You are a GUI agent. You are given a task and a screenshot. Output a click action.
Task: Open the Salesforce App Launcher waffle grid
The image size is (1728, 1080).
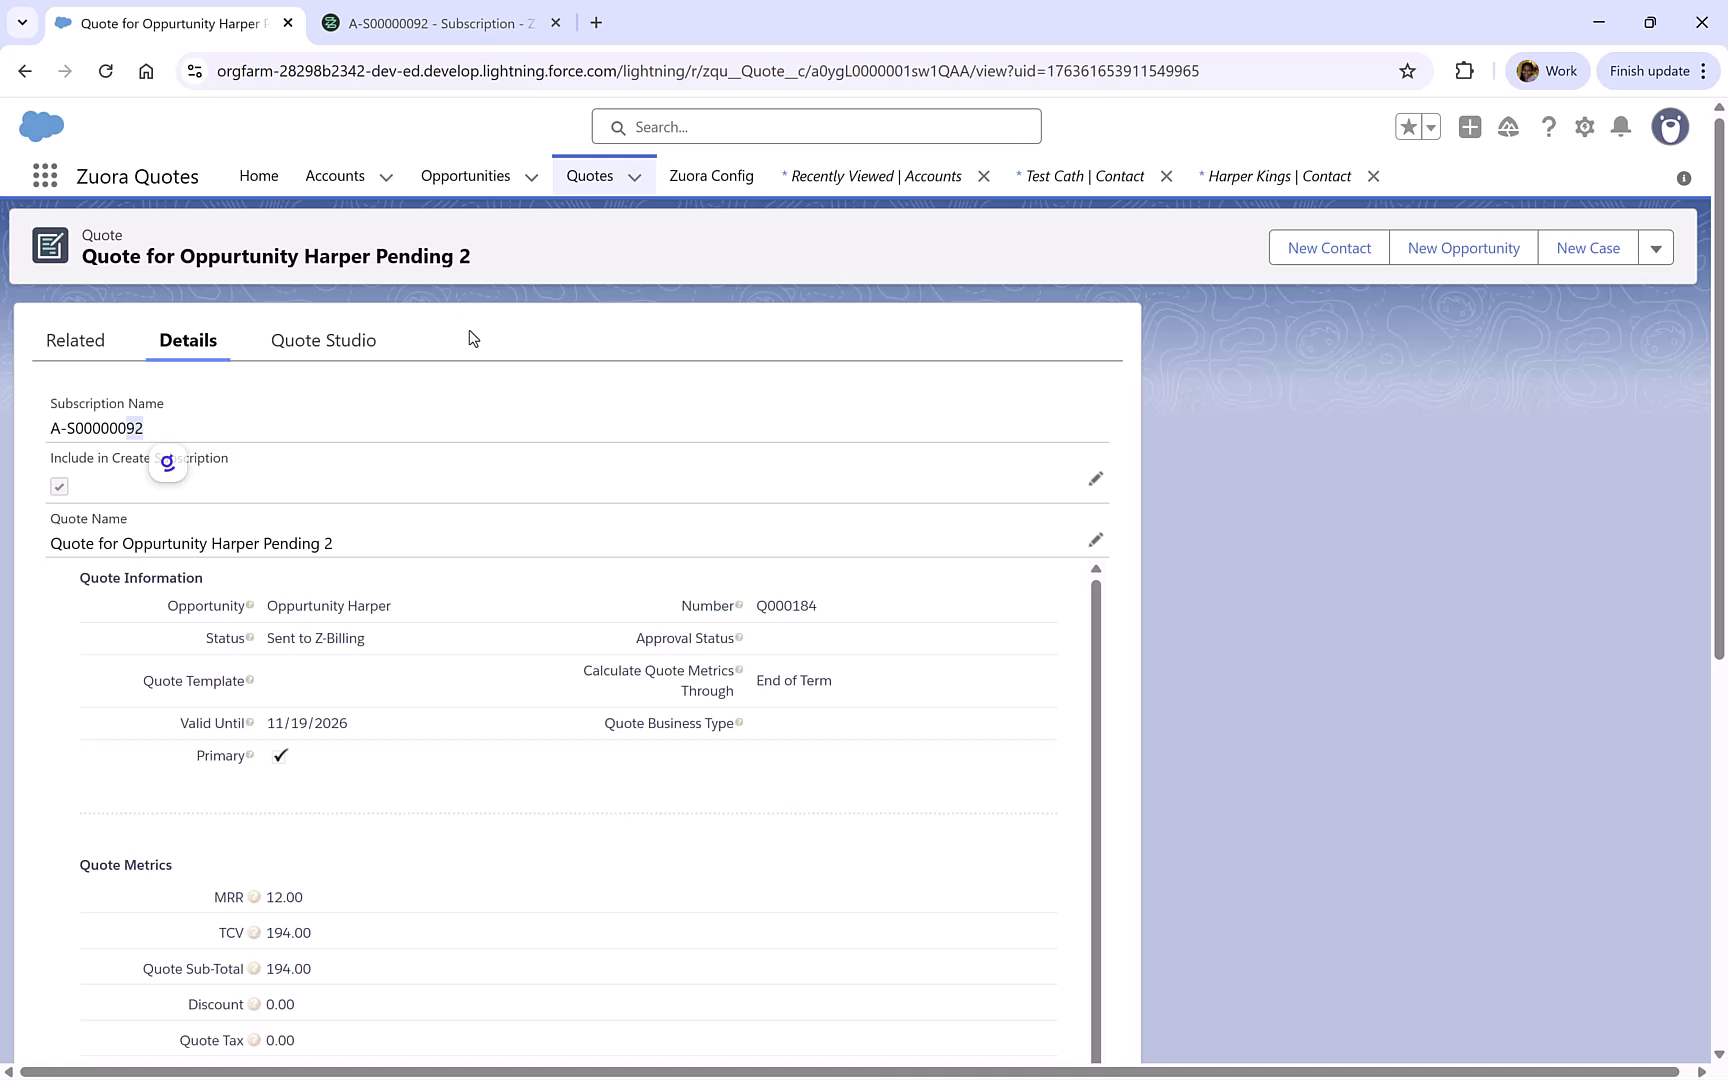coord(44,176)
